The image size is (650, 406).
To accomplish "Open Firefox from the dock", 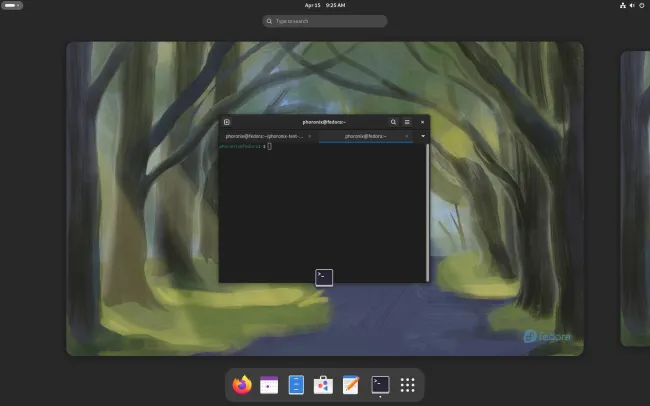I will 242,384.
